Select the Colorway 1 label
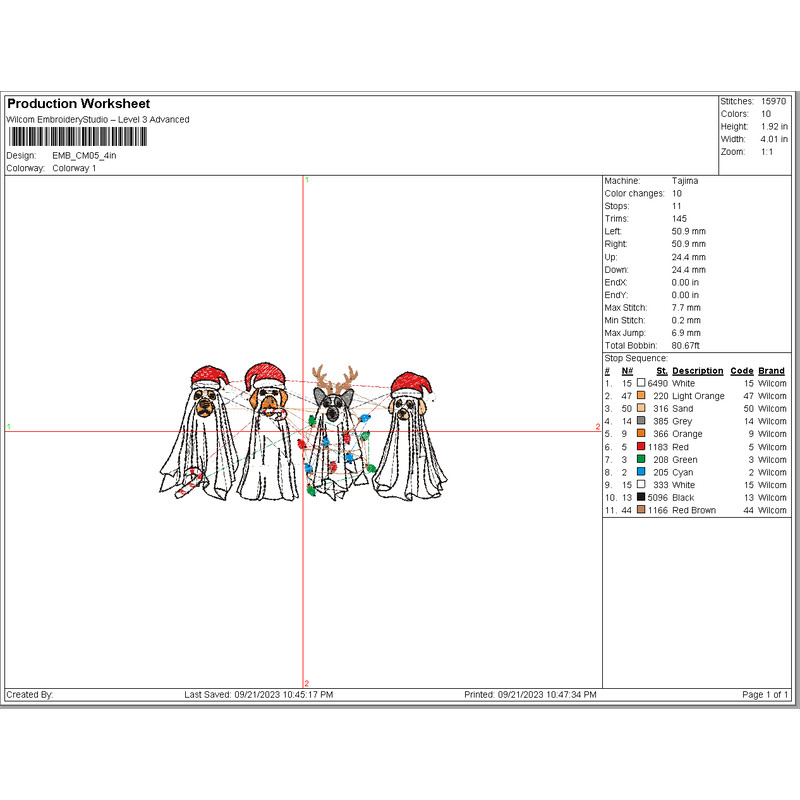Screen dimensions: 800x800 tap(77, 168)
